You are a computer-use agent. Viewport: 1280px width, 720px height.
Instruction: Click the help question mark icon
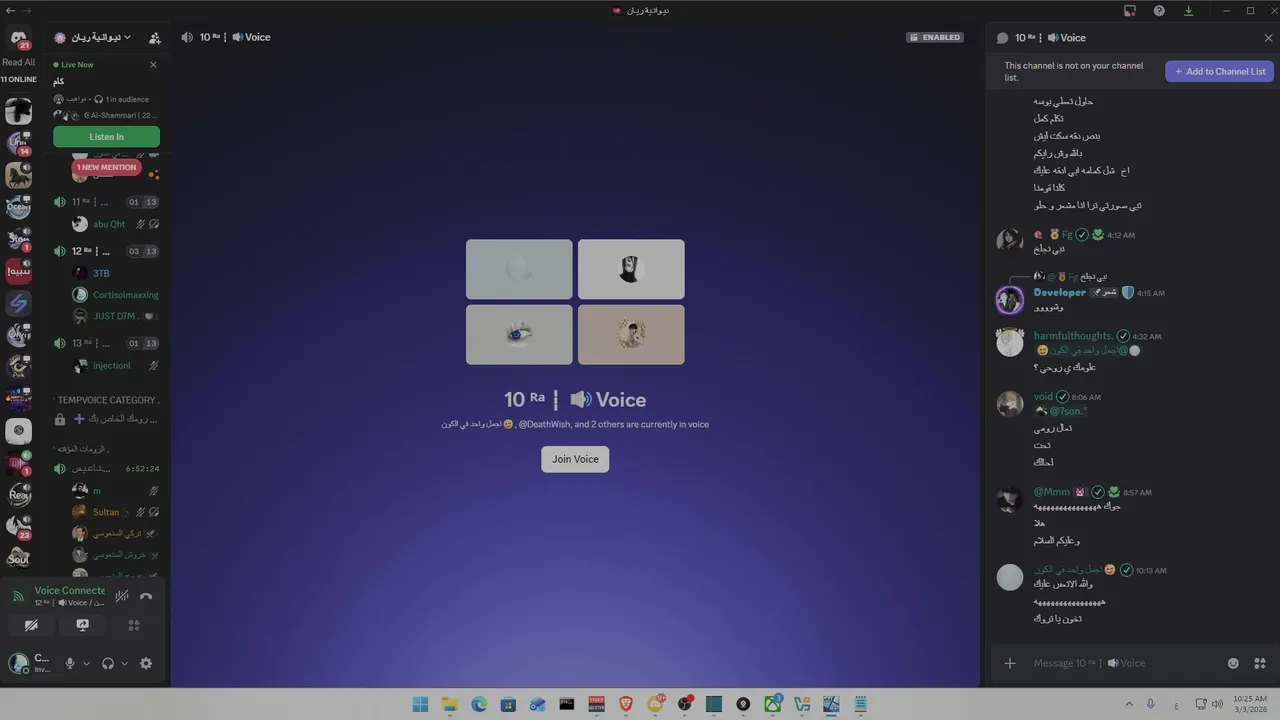click(x=1159, y=11)
